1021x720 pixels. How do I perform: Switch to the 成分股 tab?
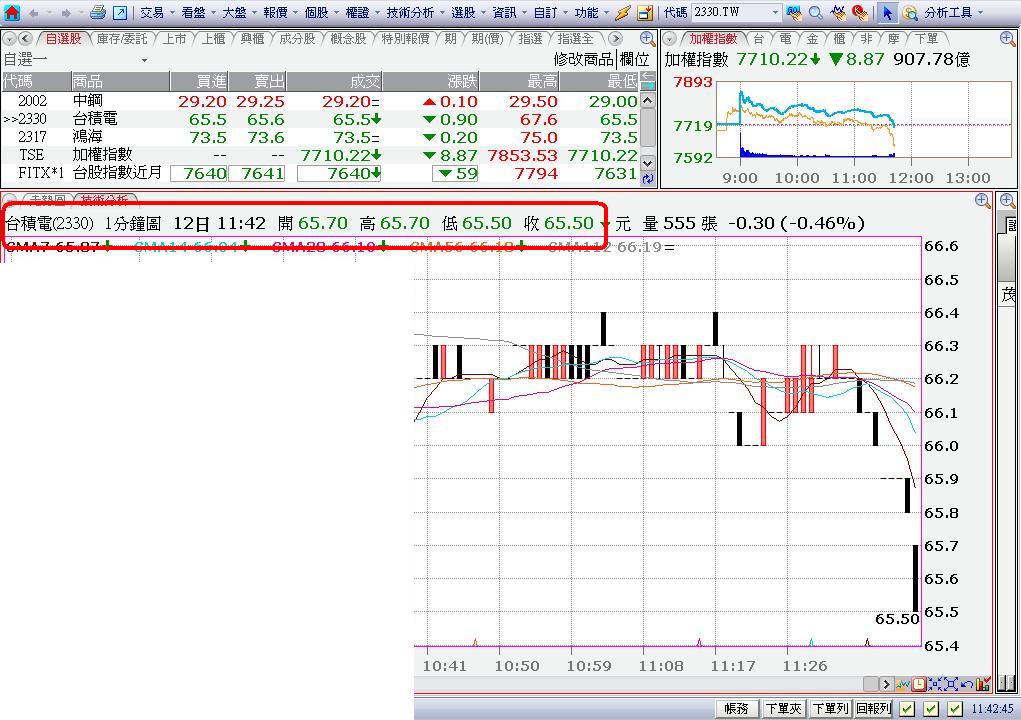coord(297,38)
